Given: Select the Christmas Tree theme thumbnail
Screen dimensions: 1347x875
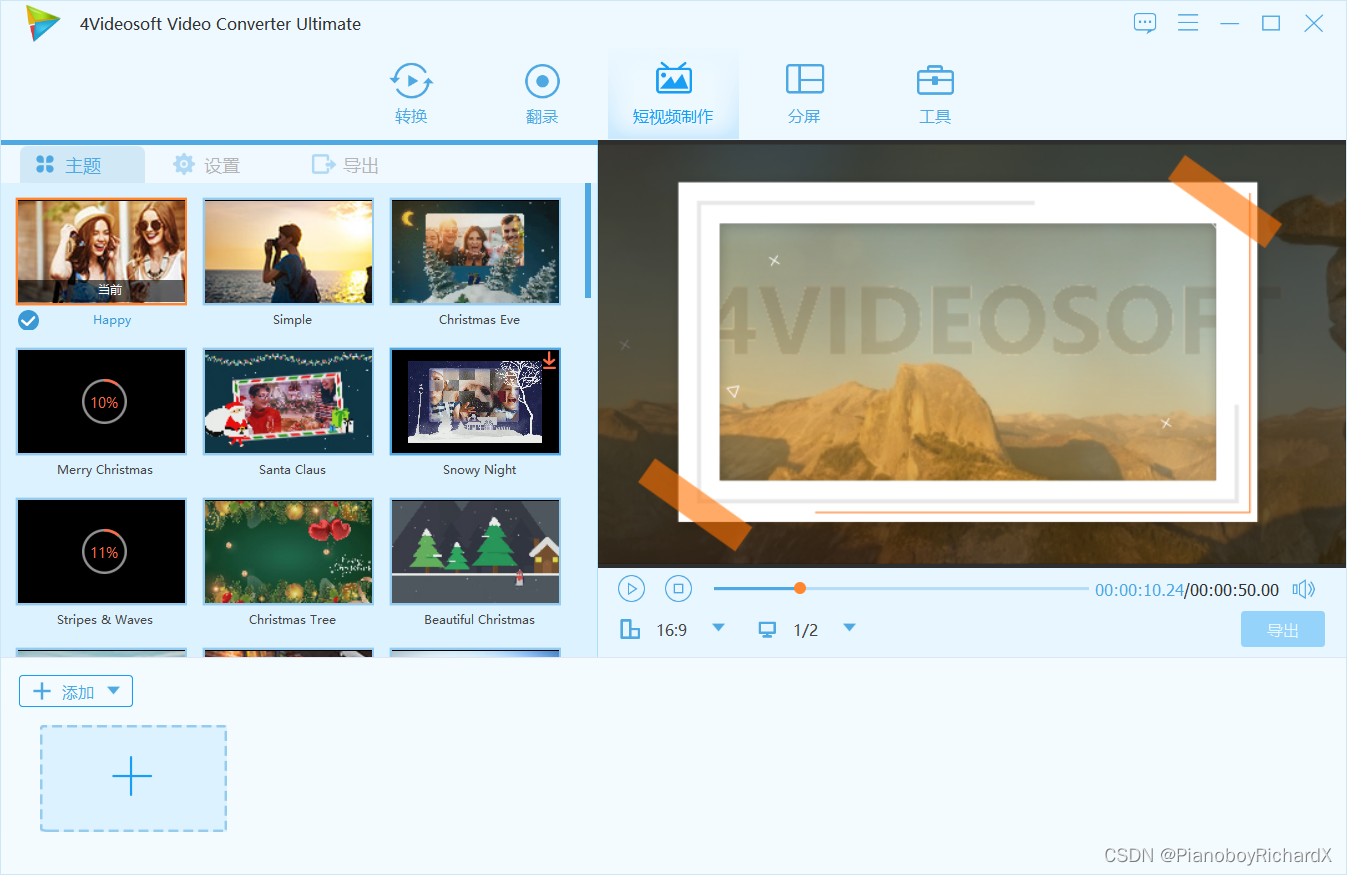Looking at the screenshot, I should click(x=288, y=551).
